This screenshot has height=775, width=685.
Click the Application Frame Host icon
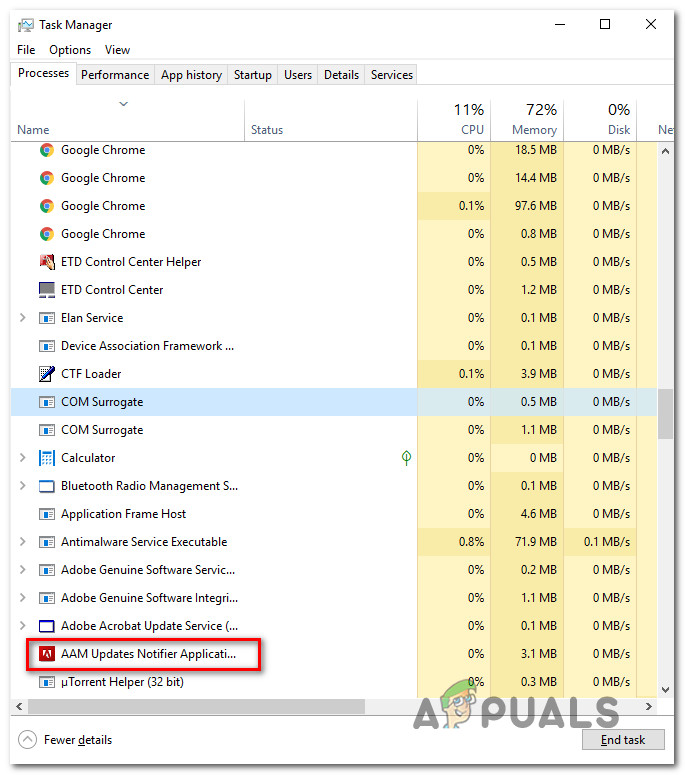(x=47, y=514)
